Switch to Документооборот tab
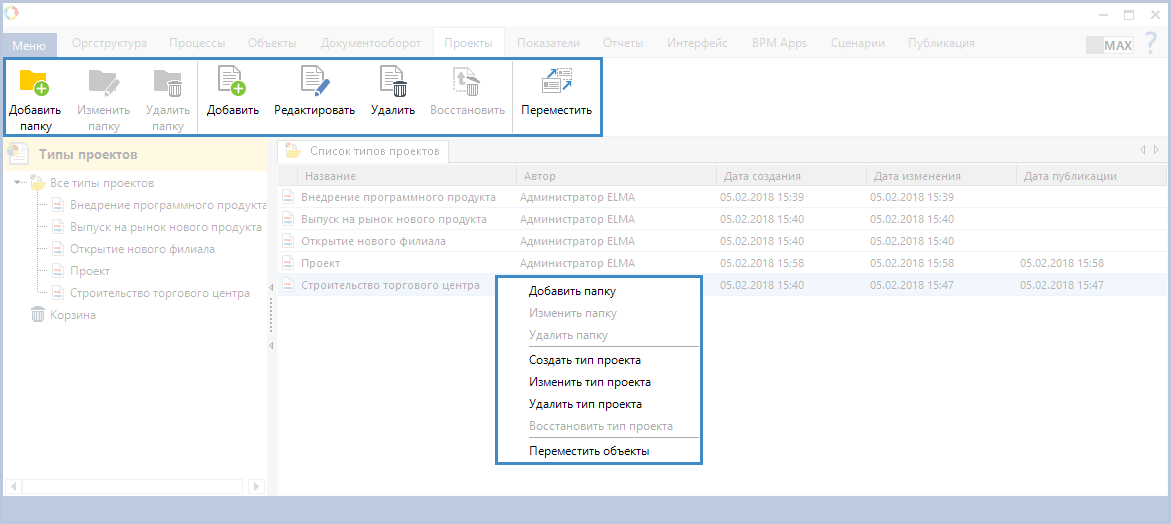The image size is (1171, 524). point(370,43)
